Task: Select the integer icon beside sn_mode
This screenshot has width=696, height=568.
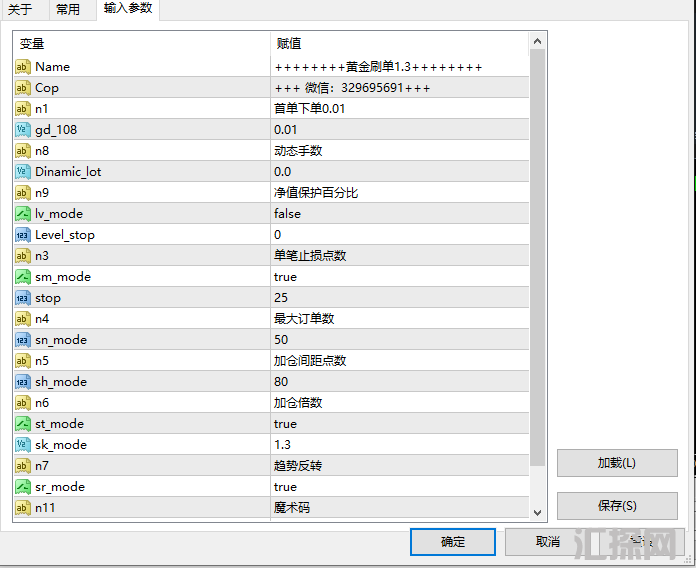Action: [23, 340]
